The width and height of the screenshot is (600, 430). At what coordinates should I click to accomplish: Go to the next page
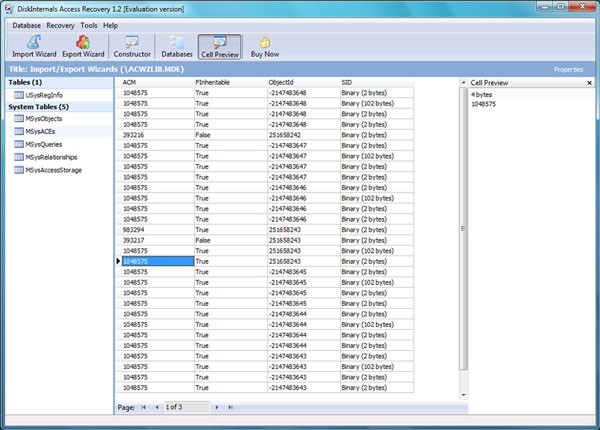pyautogui.click(x=219, y=408)
